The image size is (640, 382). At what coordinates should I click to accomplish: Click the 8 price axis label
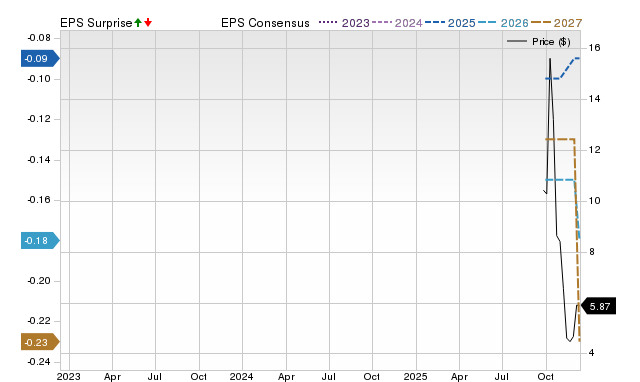pos(592,252)
